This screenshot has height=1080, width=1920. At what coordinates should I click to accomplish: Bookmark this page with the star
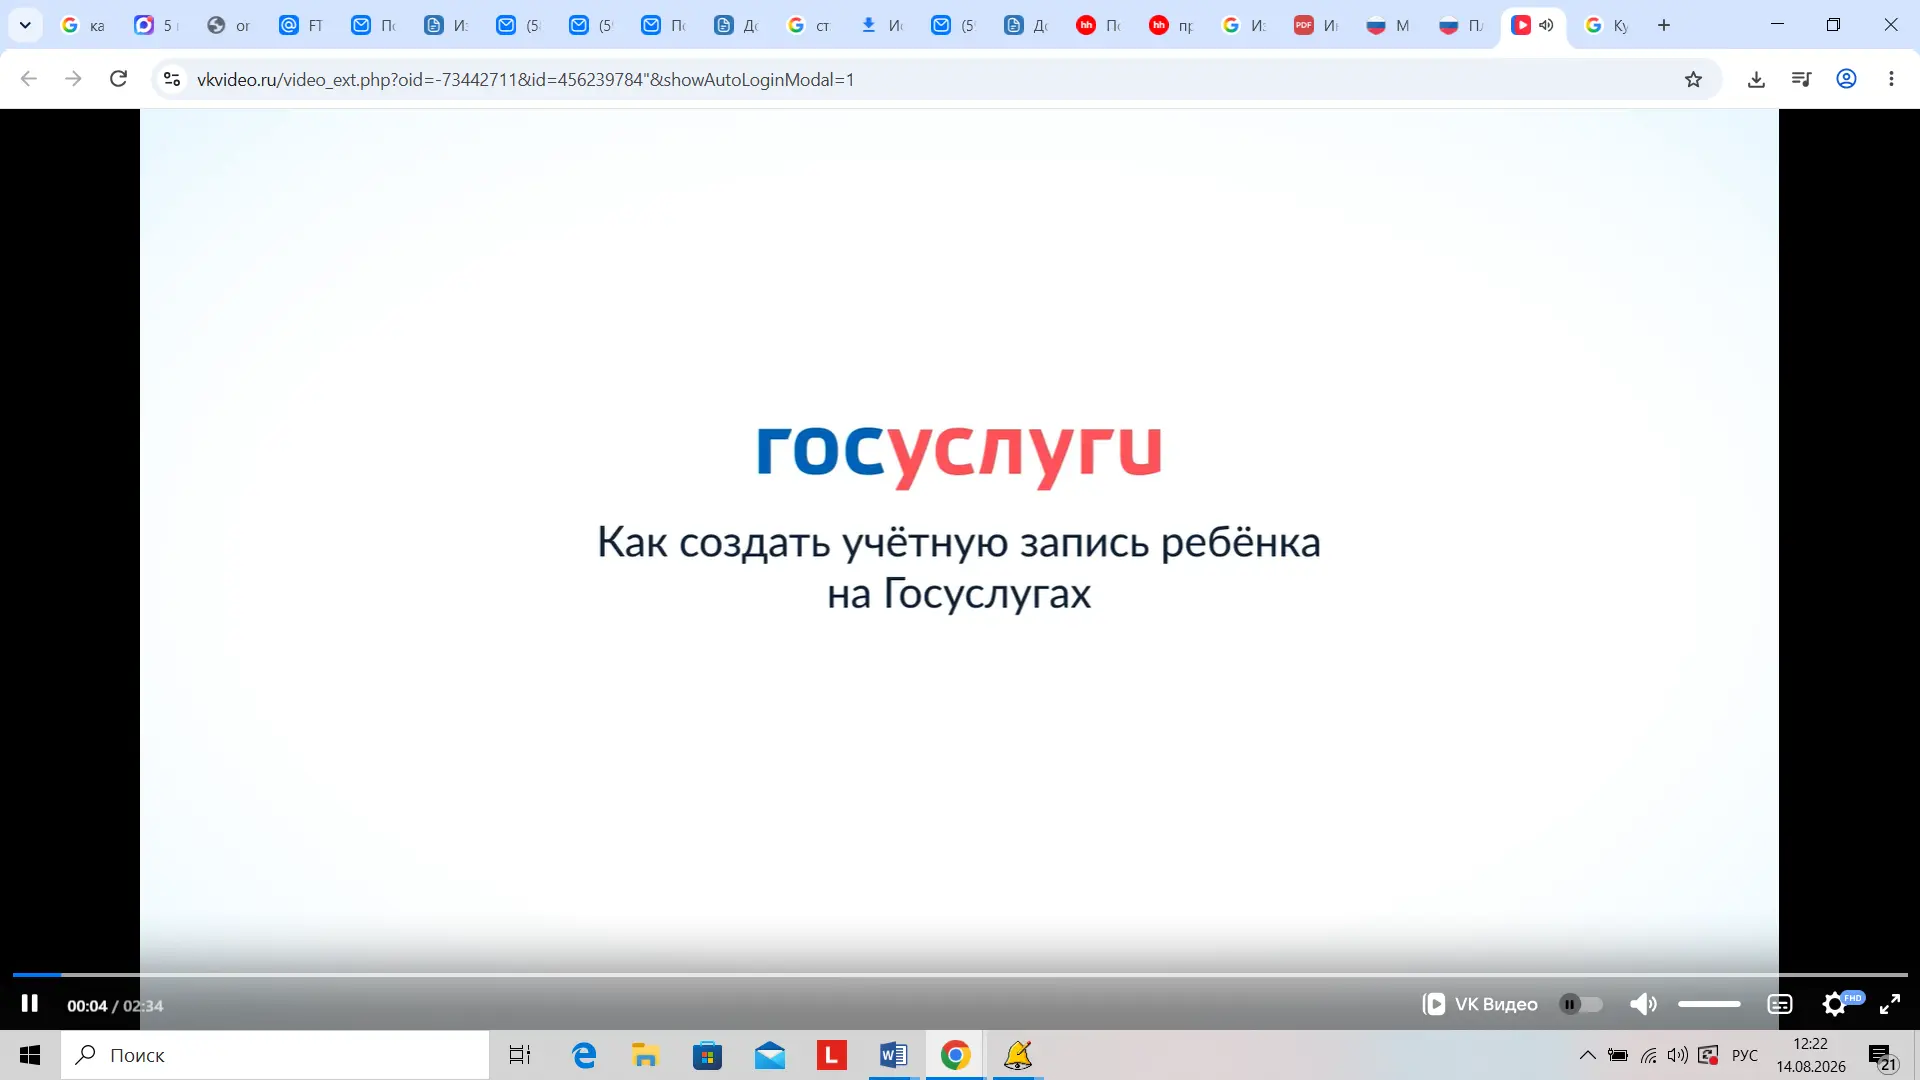[1693, 79]
